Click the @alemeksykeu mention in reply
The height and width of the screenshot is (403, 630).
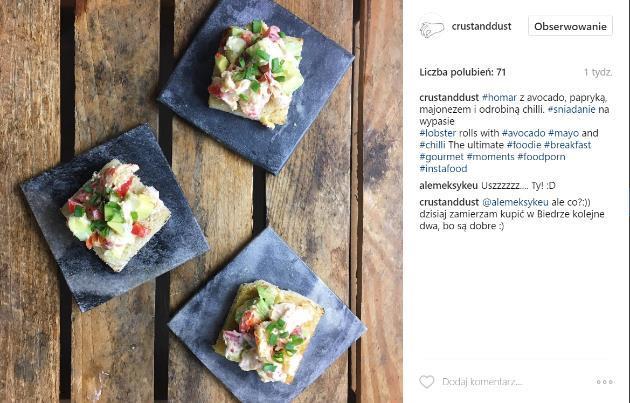coord(515,202)
